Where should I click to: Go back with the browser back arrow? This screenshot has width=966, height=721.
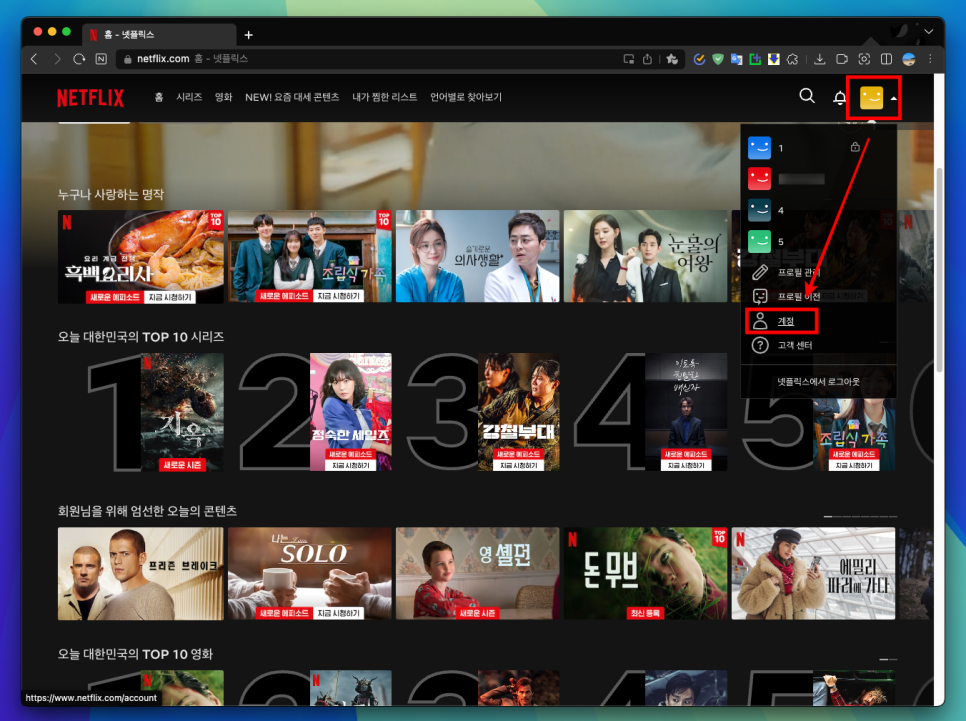[x=34, y=59]
